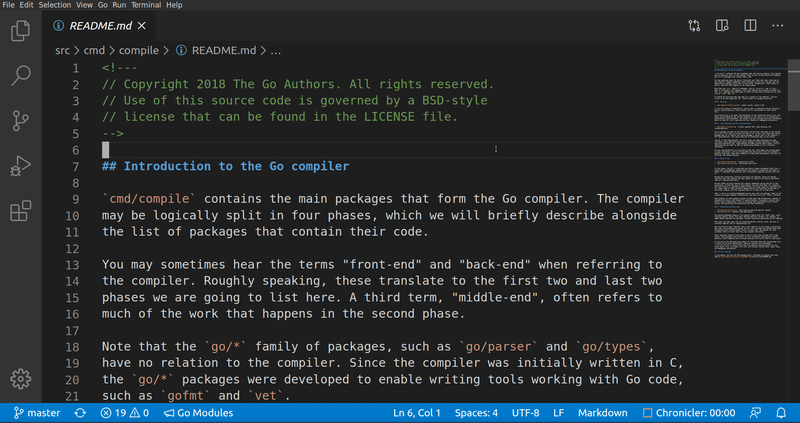Click Go Modules in the status bar
The image size is (800, 423).
tap(198, 412)
